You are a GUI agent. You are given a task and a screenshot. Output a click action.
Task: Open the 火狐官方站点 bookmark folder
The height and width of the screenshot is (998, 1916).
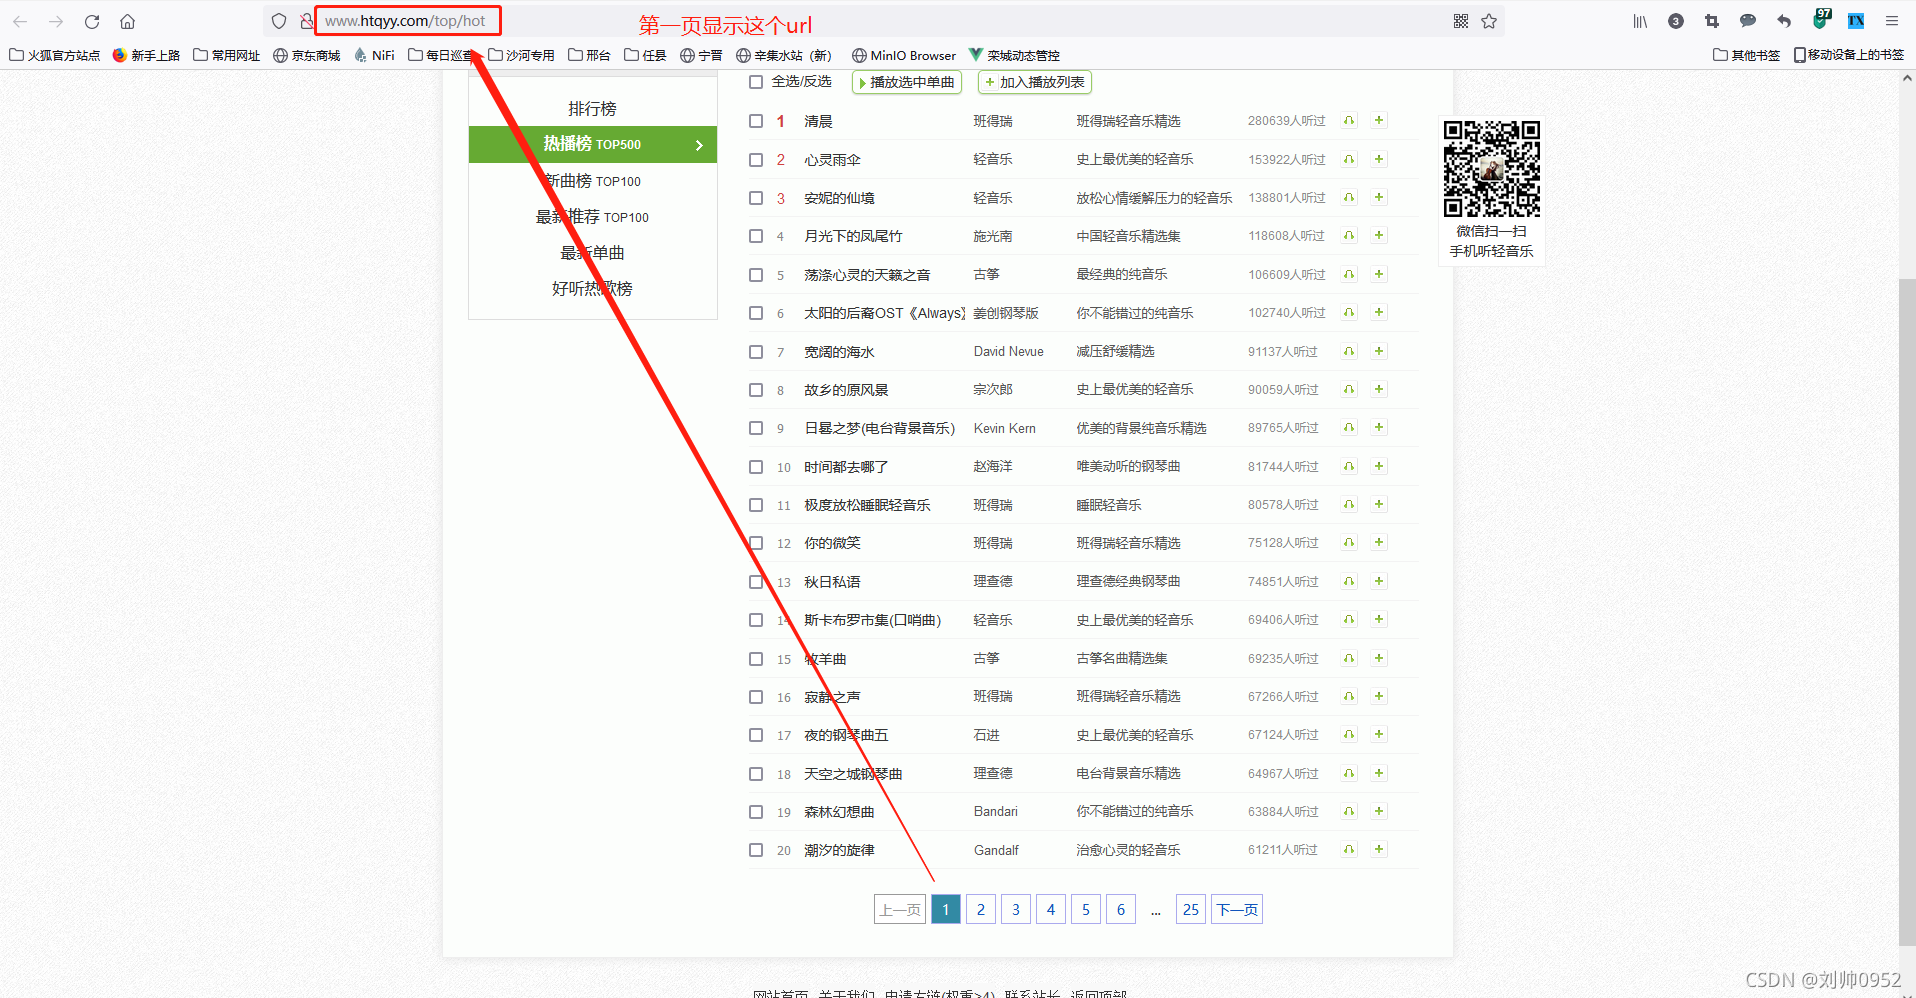(55, 55)
